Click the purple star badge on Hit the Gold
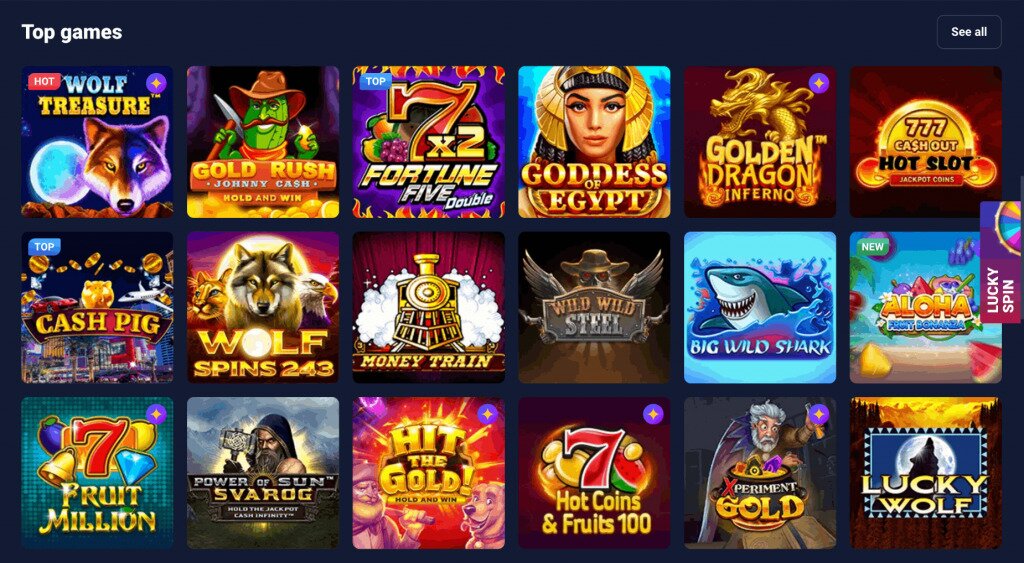 (x=487, y=414)
